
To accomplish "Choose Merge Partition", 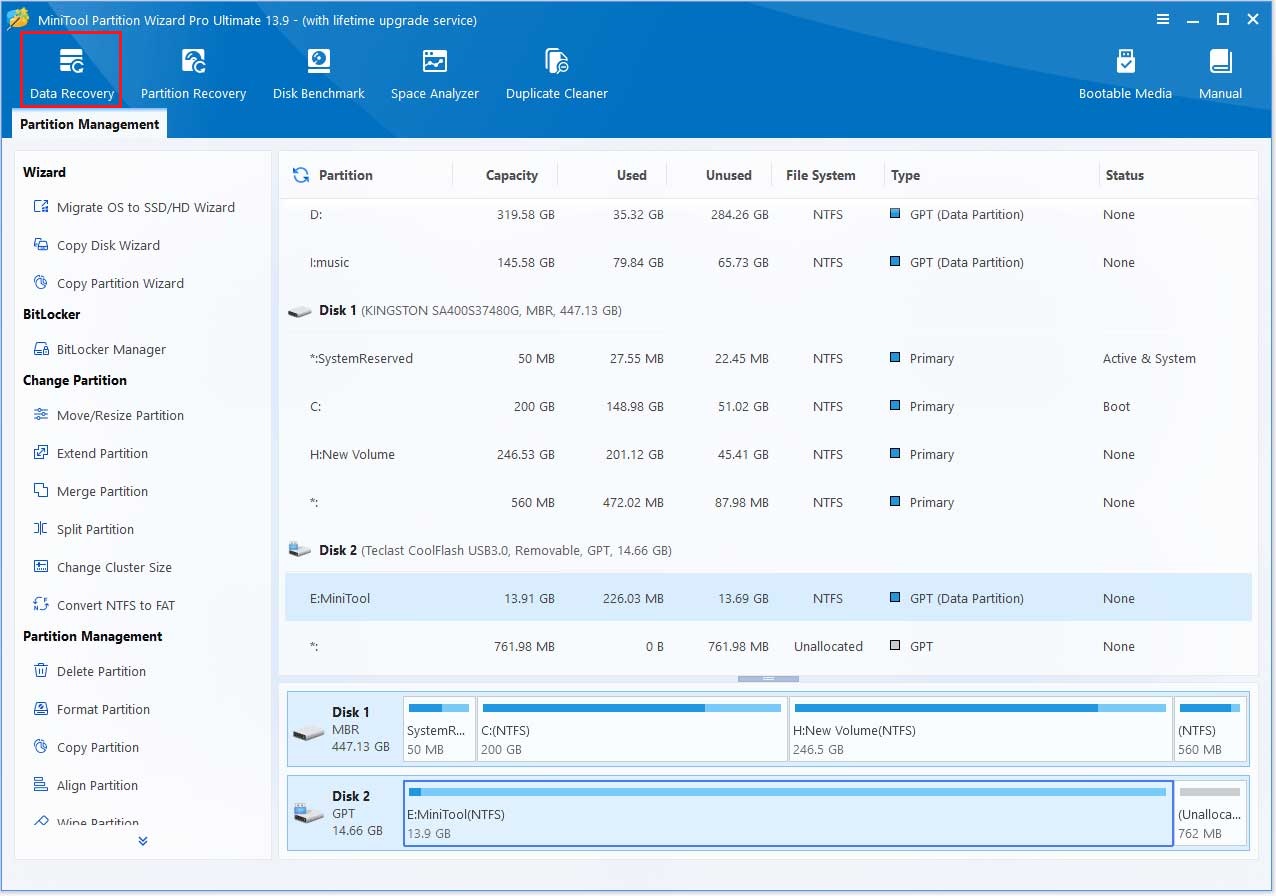I will click(x=90, y=491).
